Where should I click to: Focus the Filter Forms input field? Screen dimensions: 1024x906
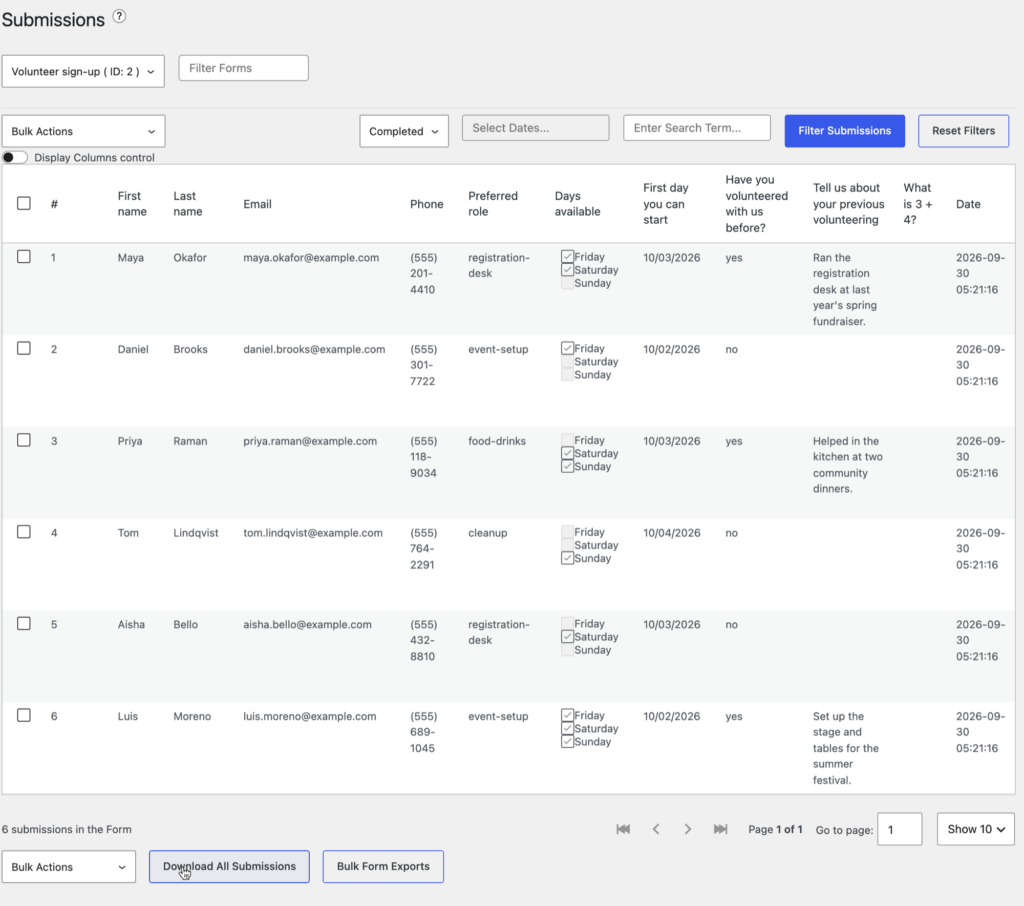tap(244, 68)
